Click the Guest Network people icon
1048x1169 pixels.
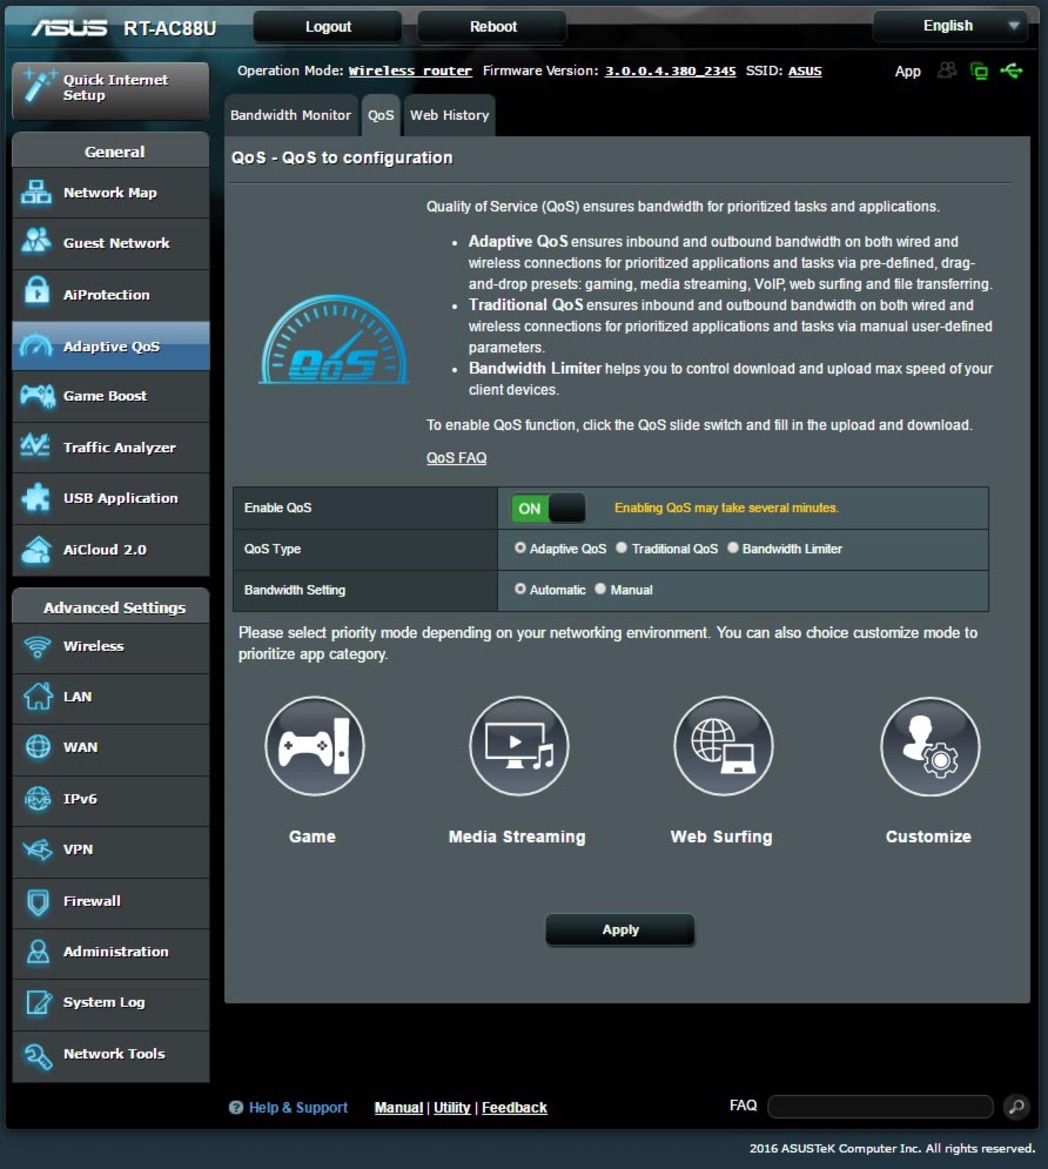point(36,242)
